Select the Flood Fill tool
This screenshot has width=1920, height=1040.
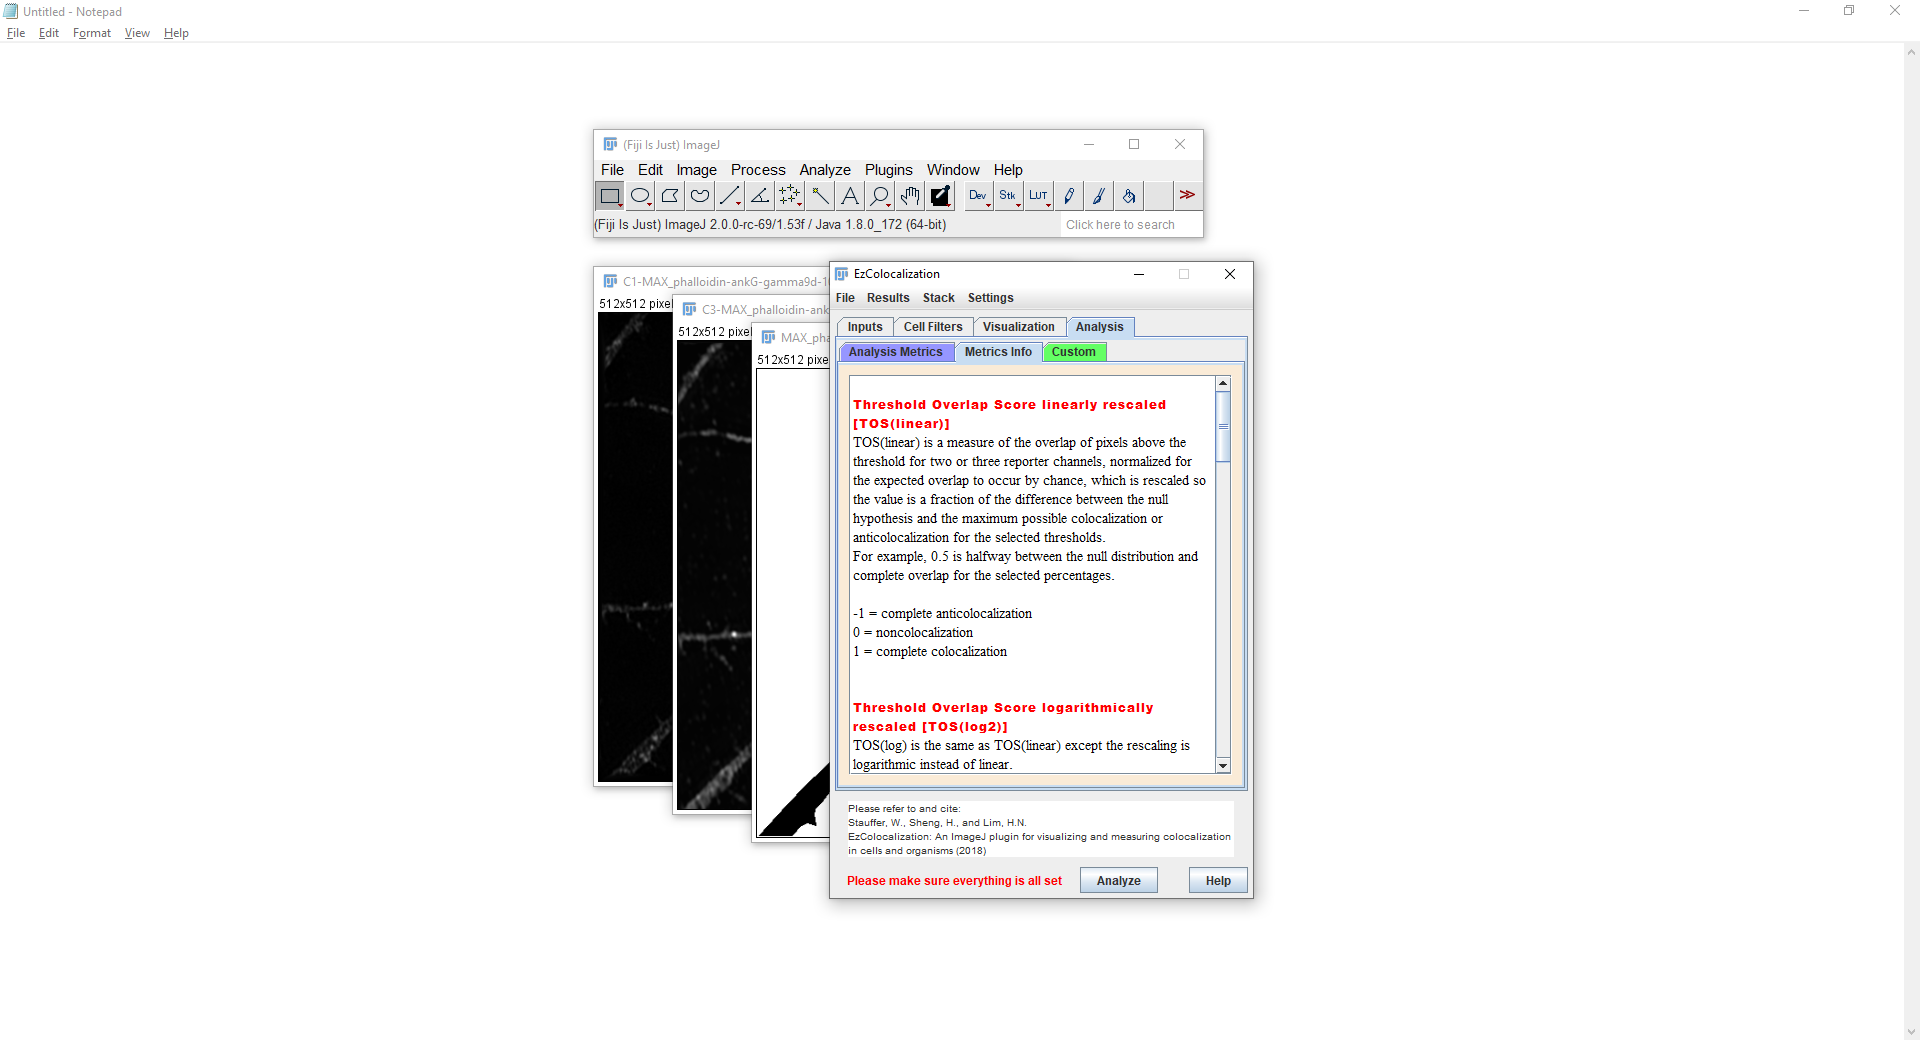click(1129, 196)
